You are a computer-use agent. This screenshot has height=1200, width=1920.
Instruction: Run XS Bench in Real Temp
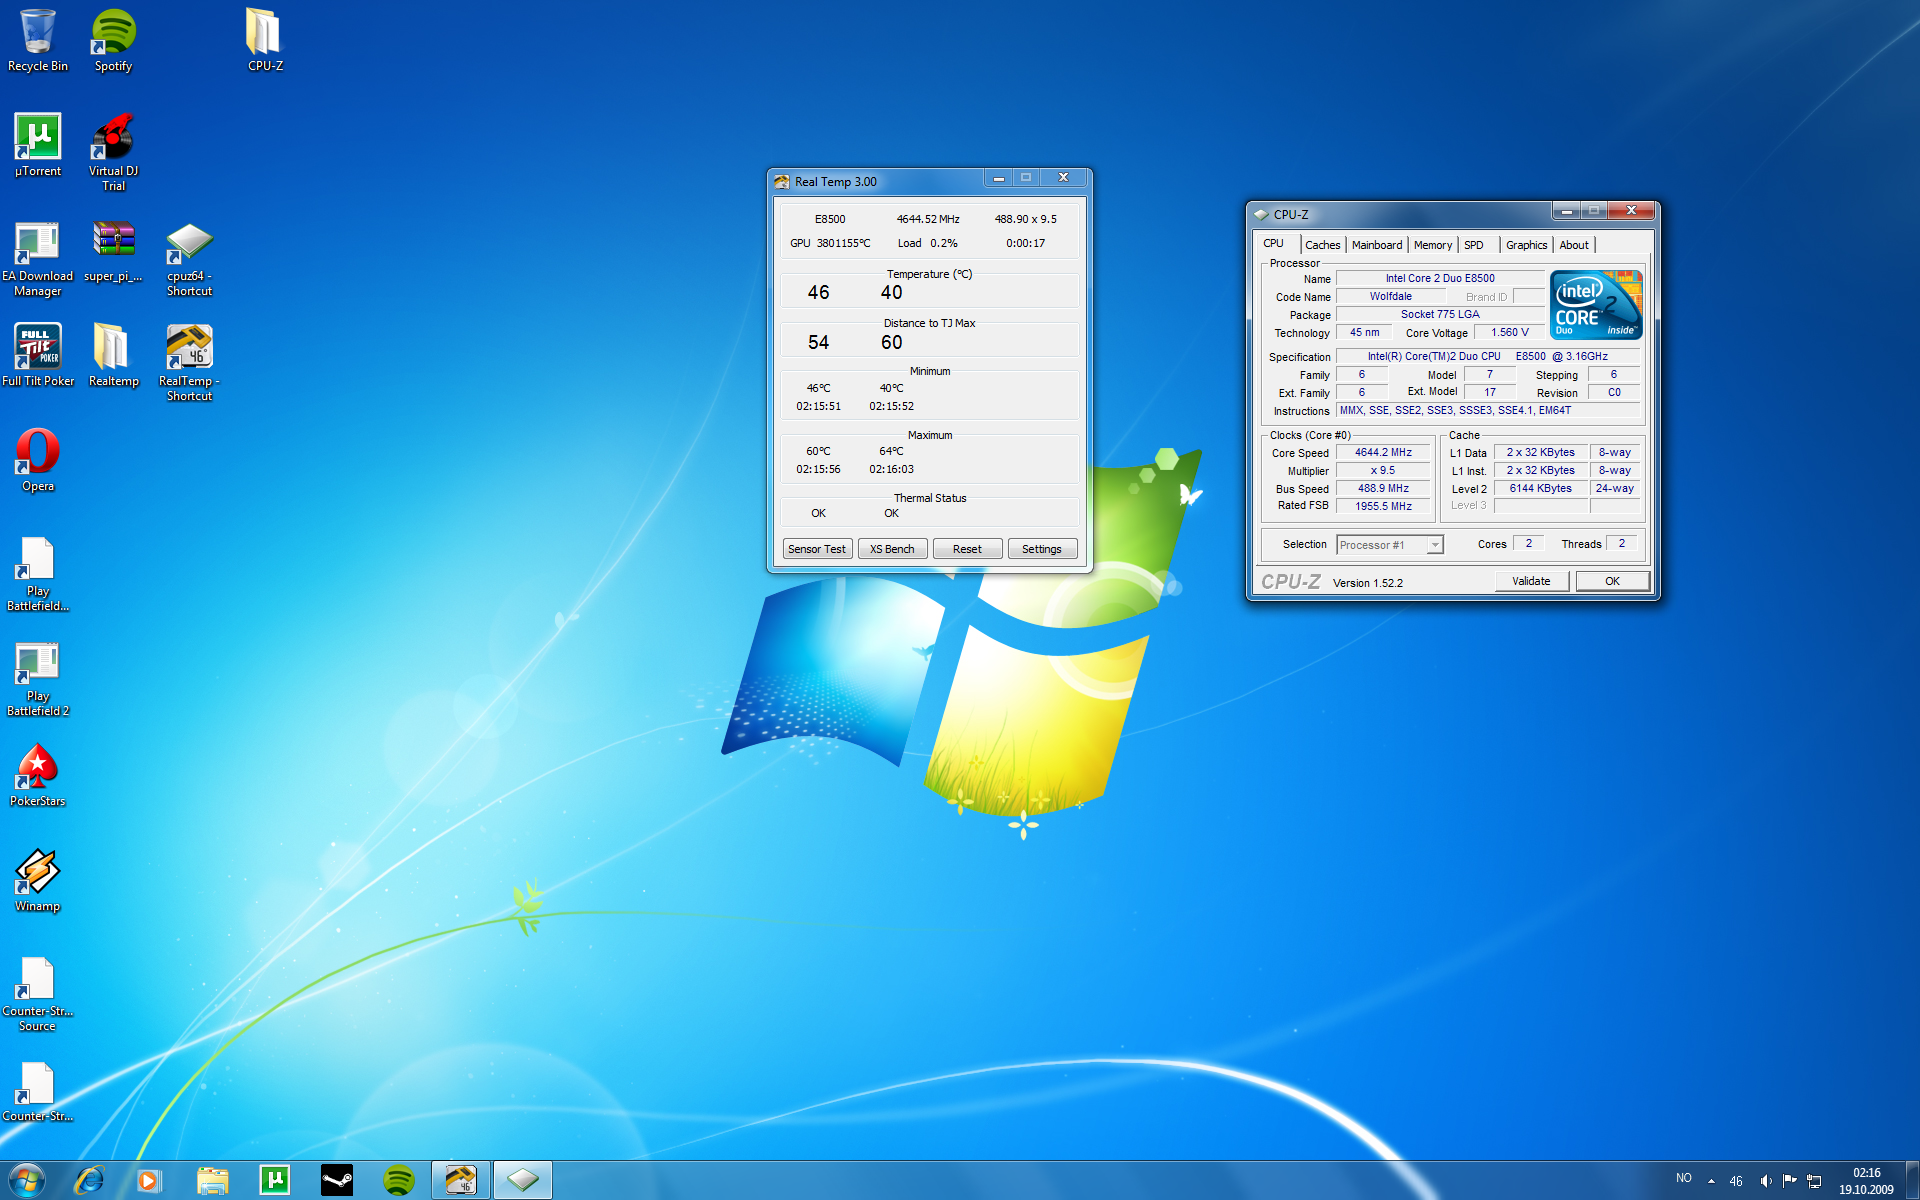(x=892, y=549)
